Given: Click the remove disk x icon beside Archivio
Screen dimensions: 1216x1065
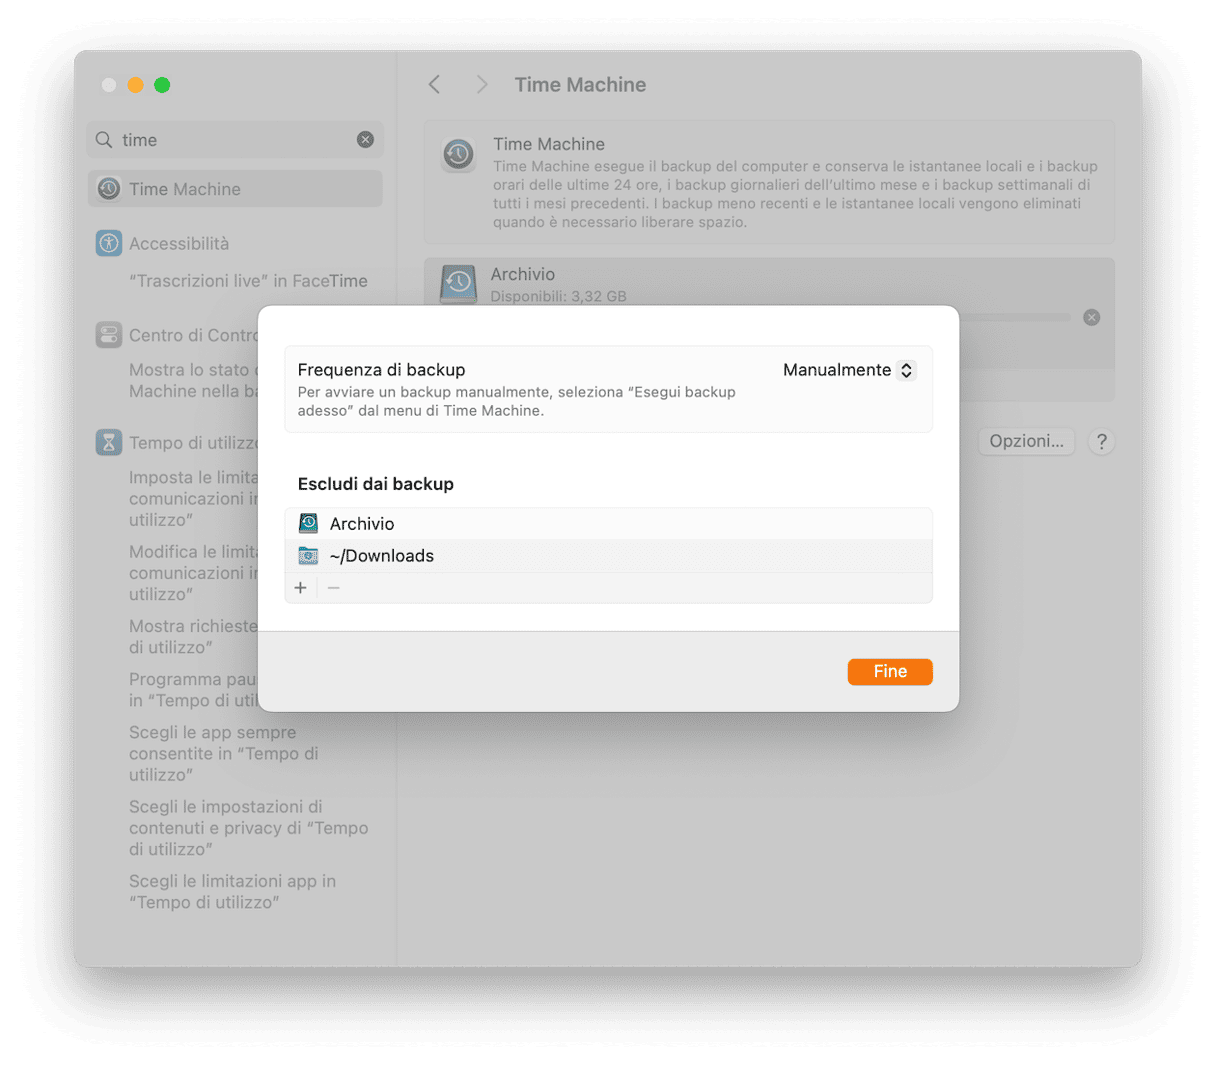Looking at the screenshot, I should (x=1092, y=317).
